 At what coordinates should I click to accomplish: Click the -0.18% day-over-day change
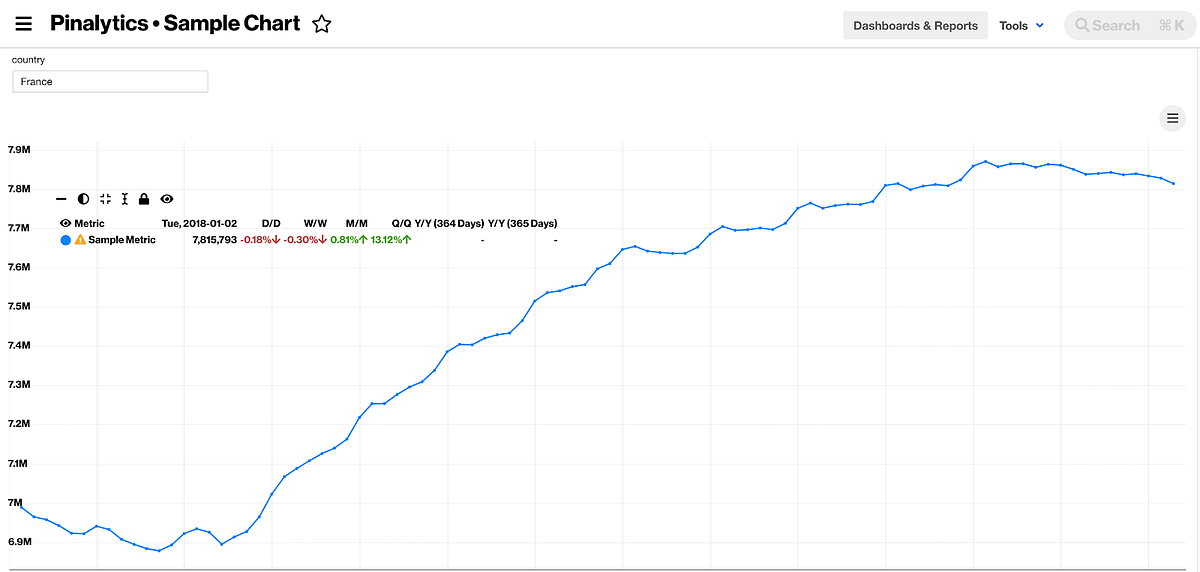tap(260, 240)
